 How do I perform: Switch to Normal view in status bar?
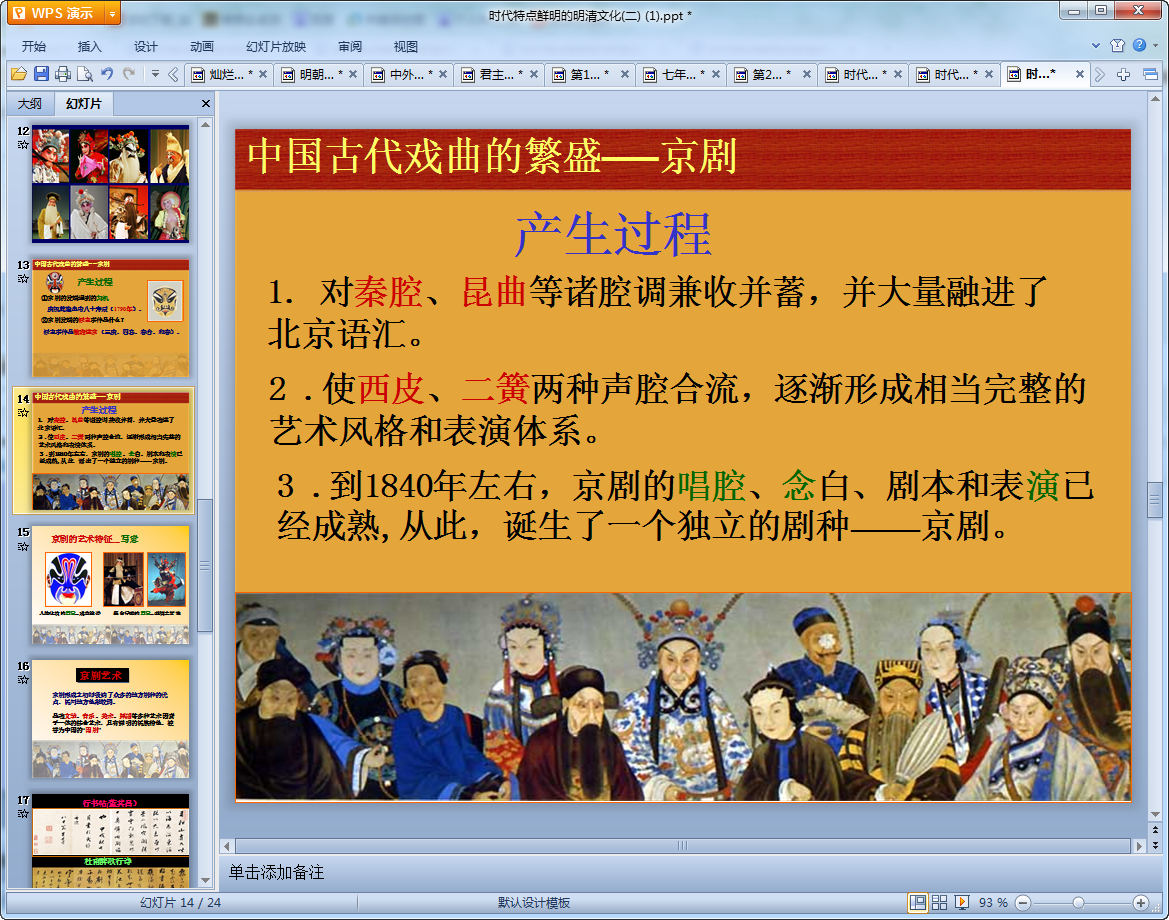(918, 903)
